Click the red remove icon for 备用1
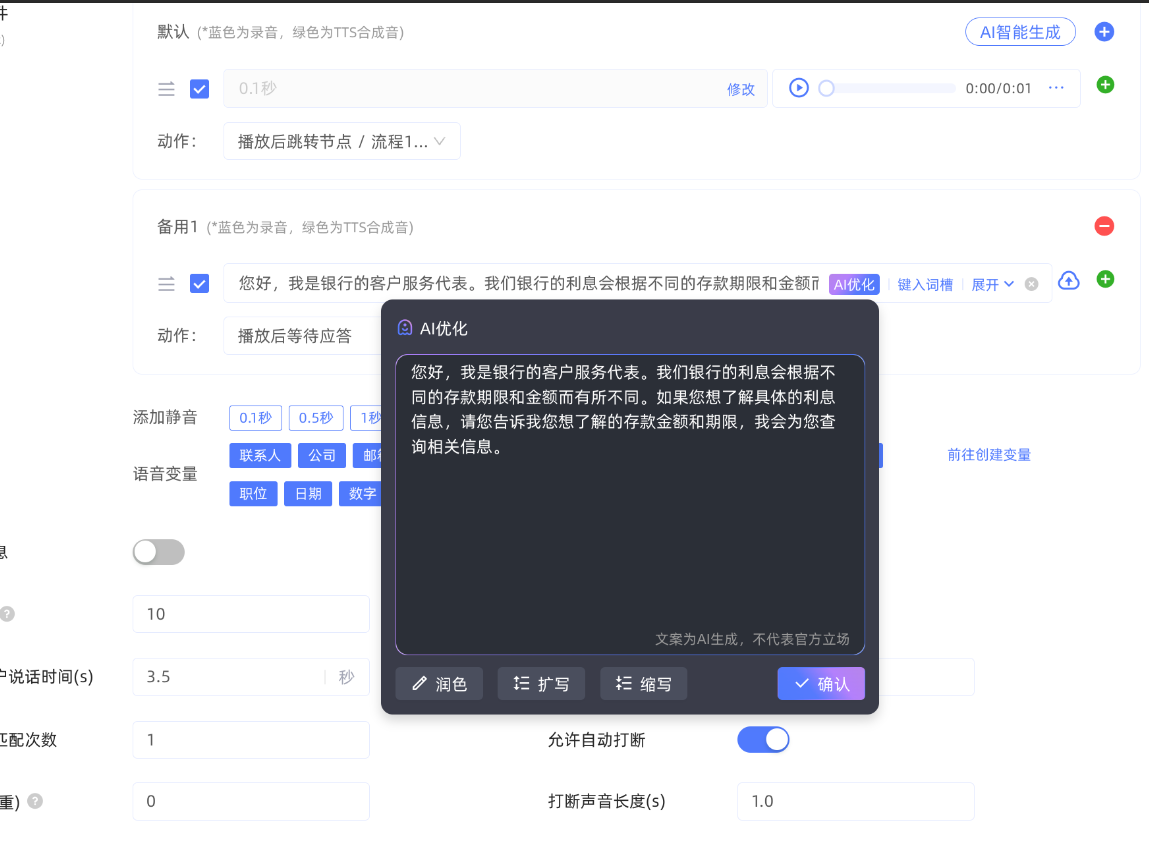This screenshot has height=844, width=1149. click(1104, 226)
